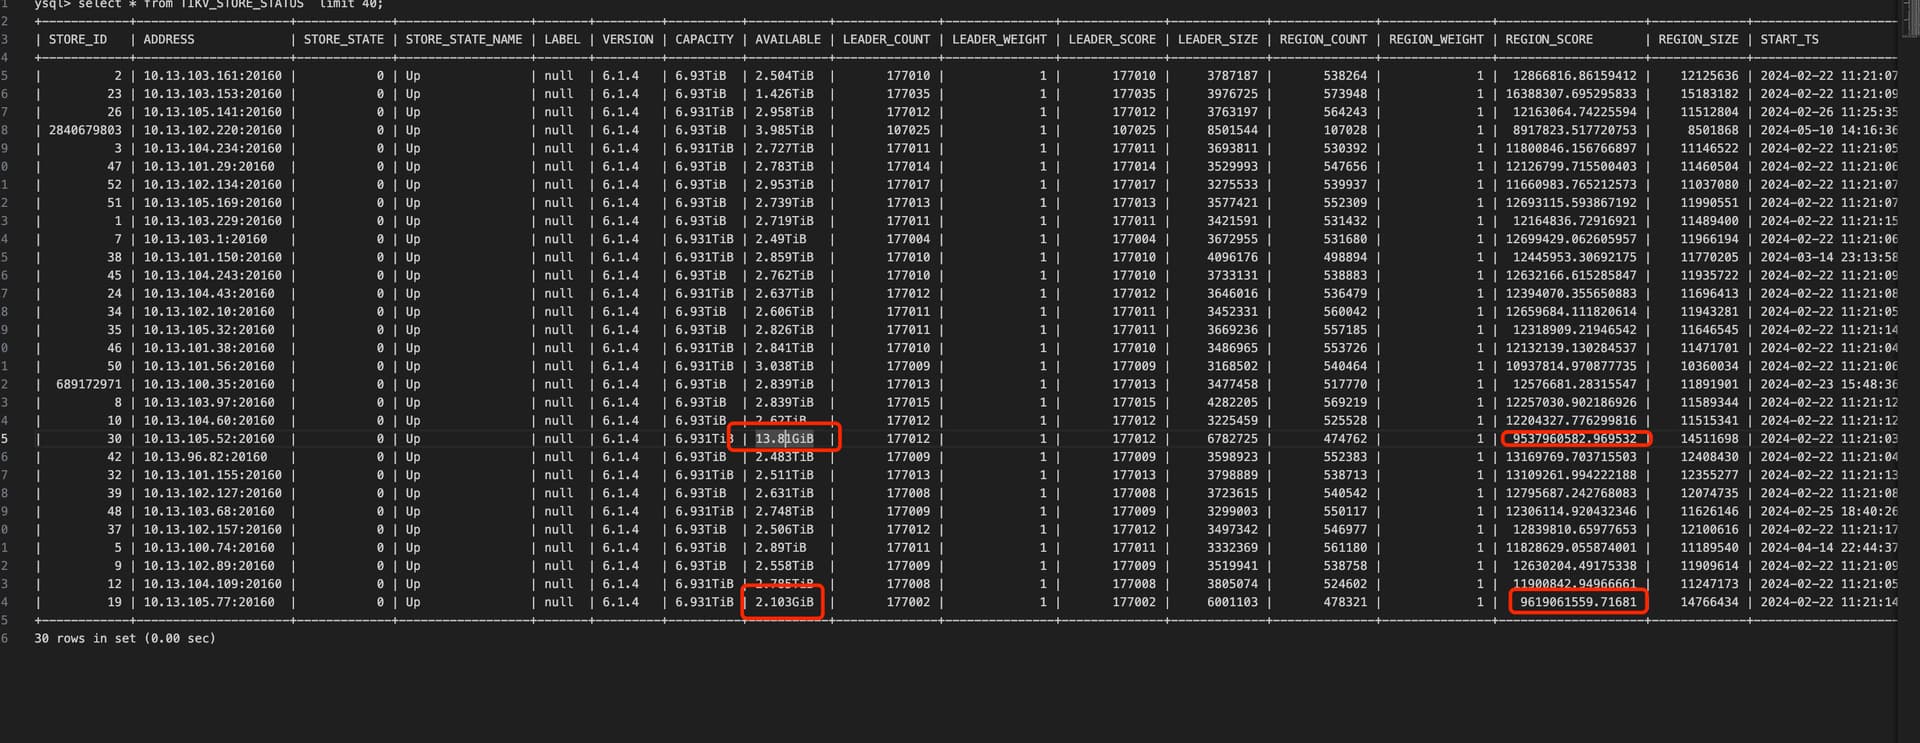Click the STORE_ID column header
The width and height of the screenshot is (1920, 743).
coord(78,40)
